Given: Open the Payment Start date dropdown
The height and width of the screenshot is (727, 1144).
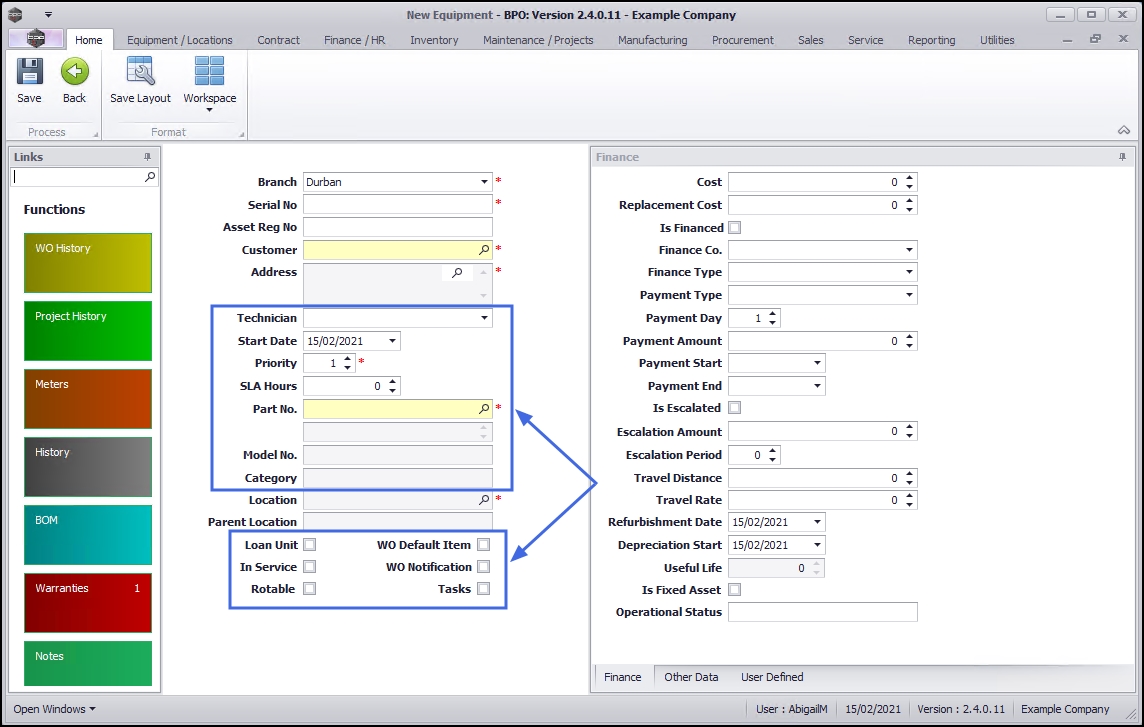Looking at the screenshot, I should [817, 363].
